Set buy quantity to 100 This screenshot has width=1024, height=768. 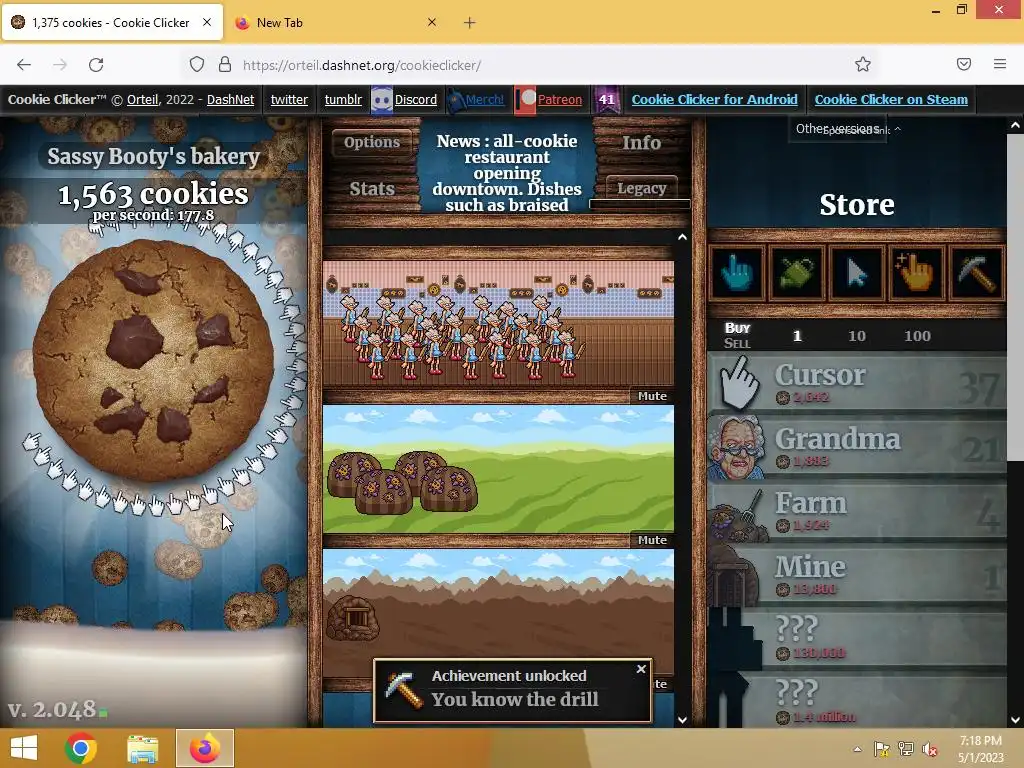click(x=917, y=336)
